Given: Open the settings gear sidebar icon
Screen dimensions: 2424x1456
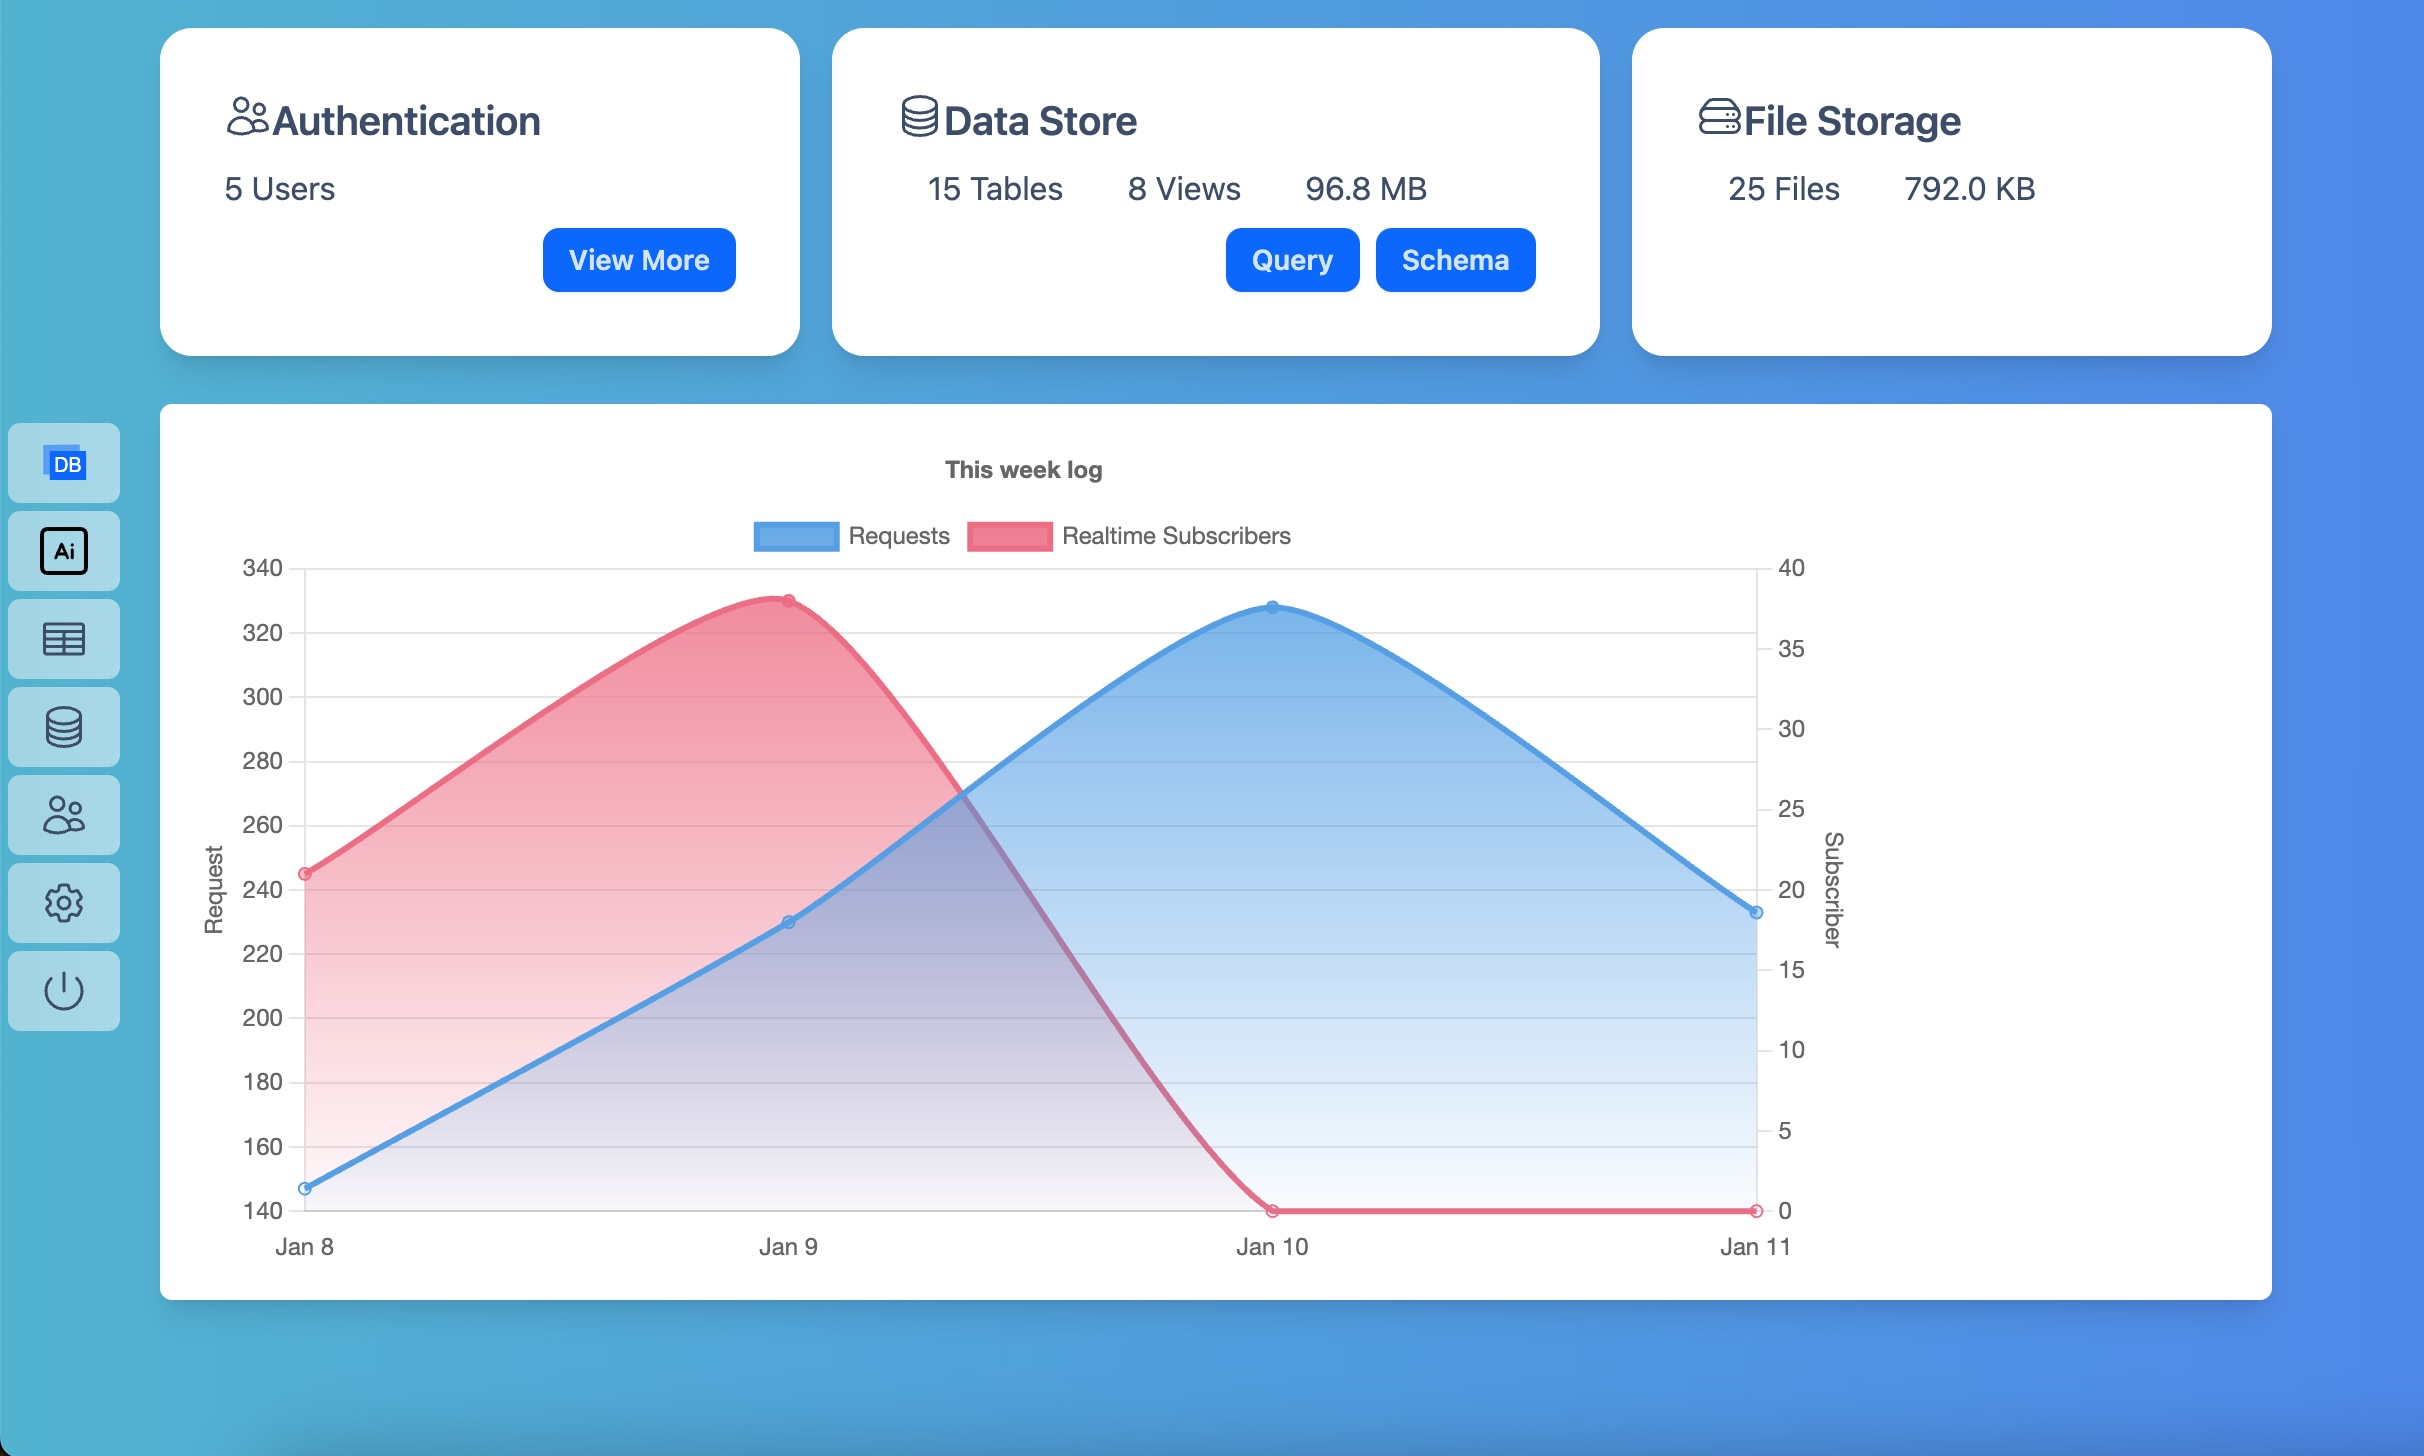Looking at the screenshot, I should pyautogui.click(x=64, y=903).
